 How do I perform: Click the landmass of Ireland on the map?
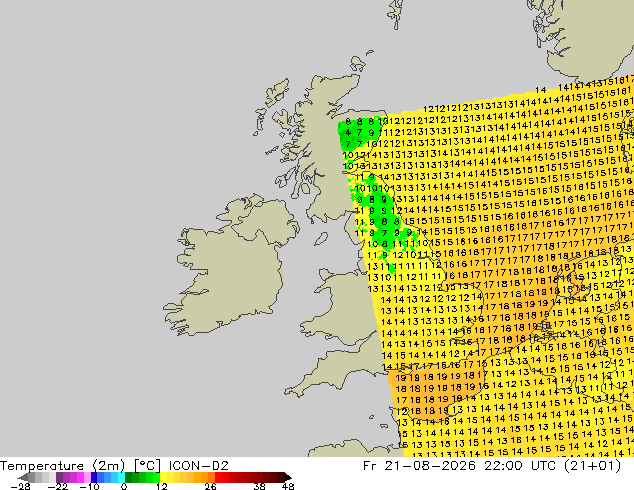point(230,267)
